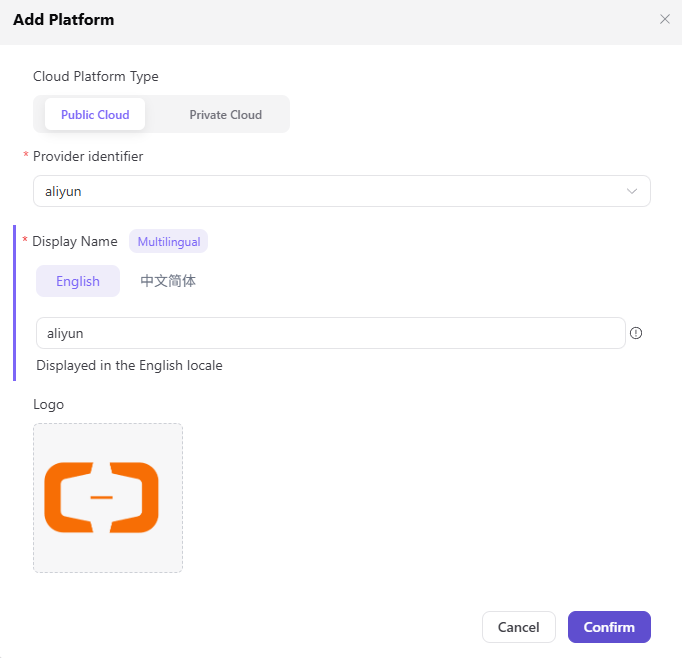This screenshot has height=658, width=682.
Task: Select Public Cloud platform type
Action: [95, 114]
